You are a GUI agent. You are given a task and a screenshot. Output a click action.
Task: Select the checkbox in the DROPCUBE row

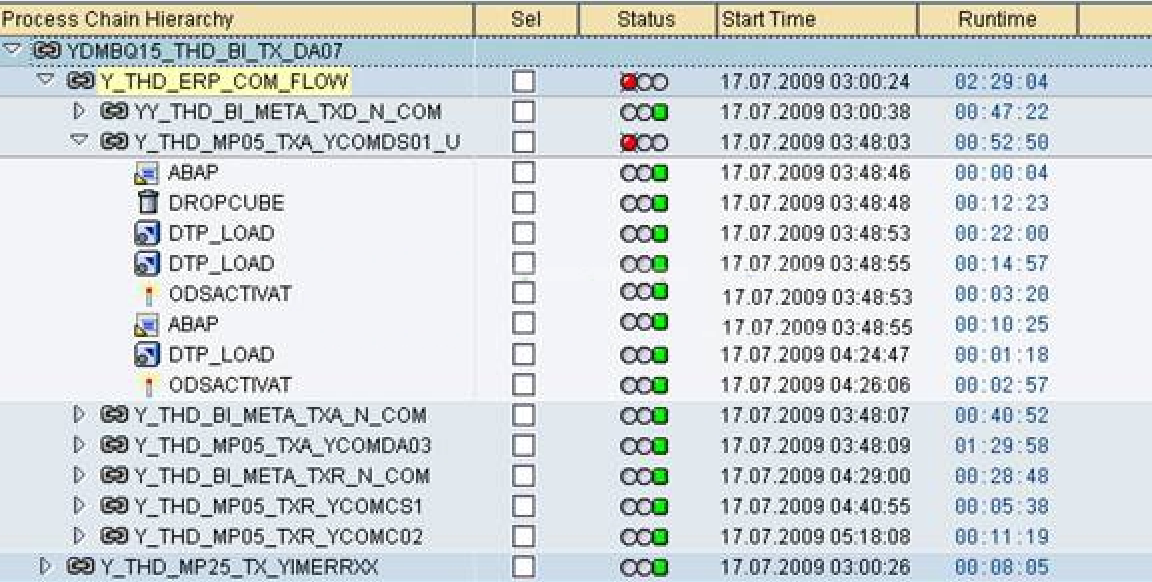coord(523,203)
